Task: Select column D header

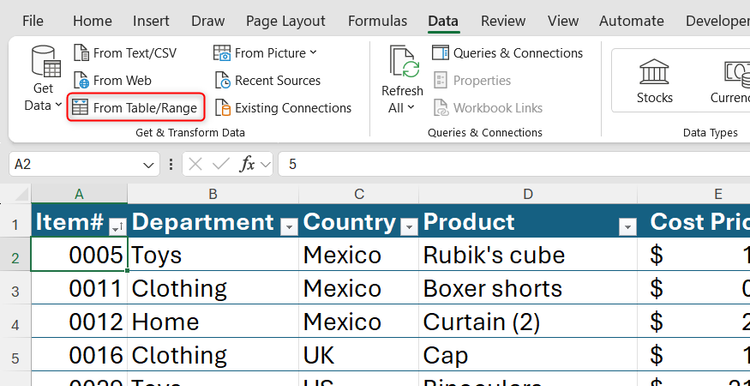Action: click(x=528, y=194)
